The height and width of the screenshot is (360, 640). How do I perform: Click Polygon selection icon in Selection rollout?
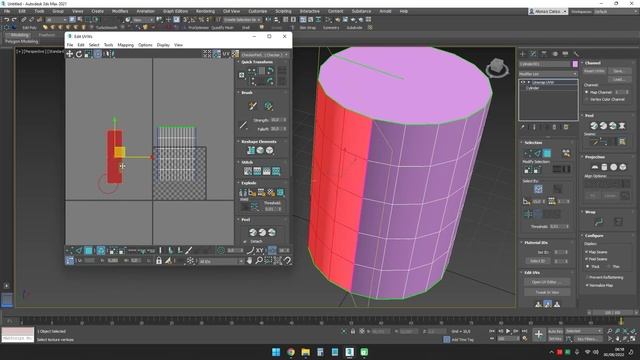point(547,153)
